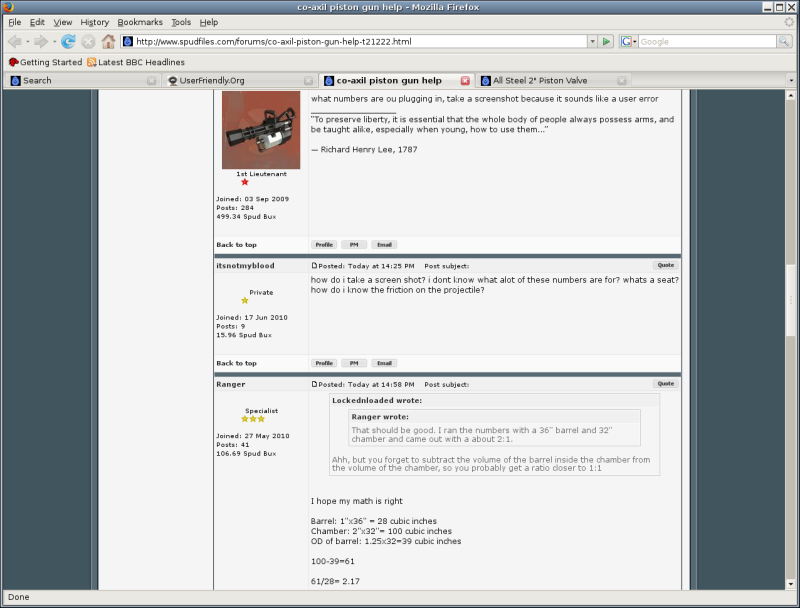Click the Reload page icon
This screenshot has width=800, height=608.
point(68,42)
